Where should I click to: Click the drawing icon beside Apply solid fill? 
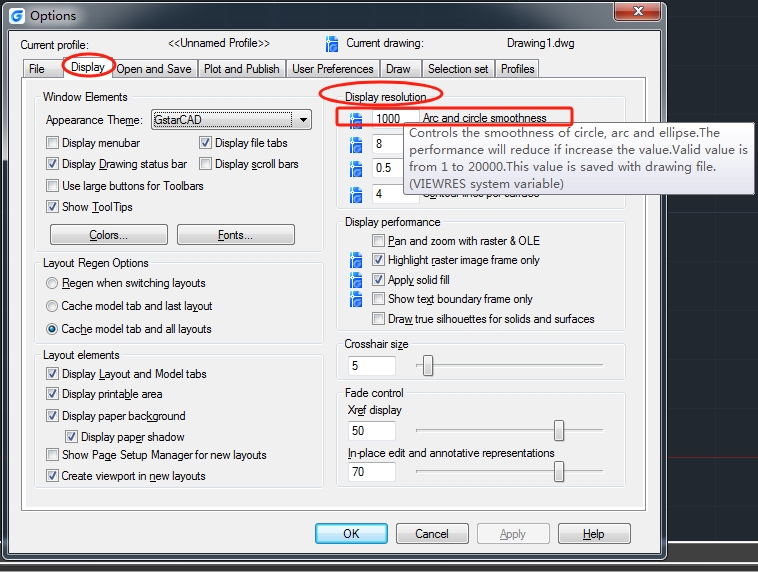(x=355, y=280)
